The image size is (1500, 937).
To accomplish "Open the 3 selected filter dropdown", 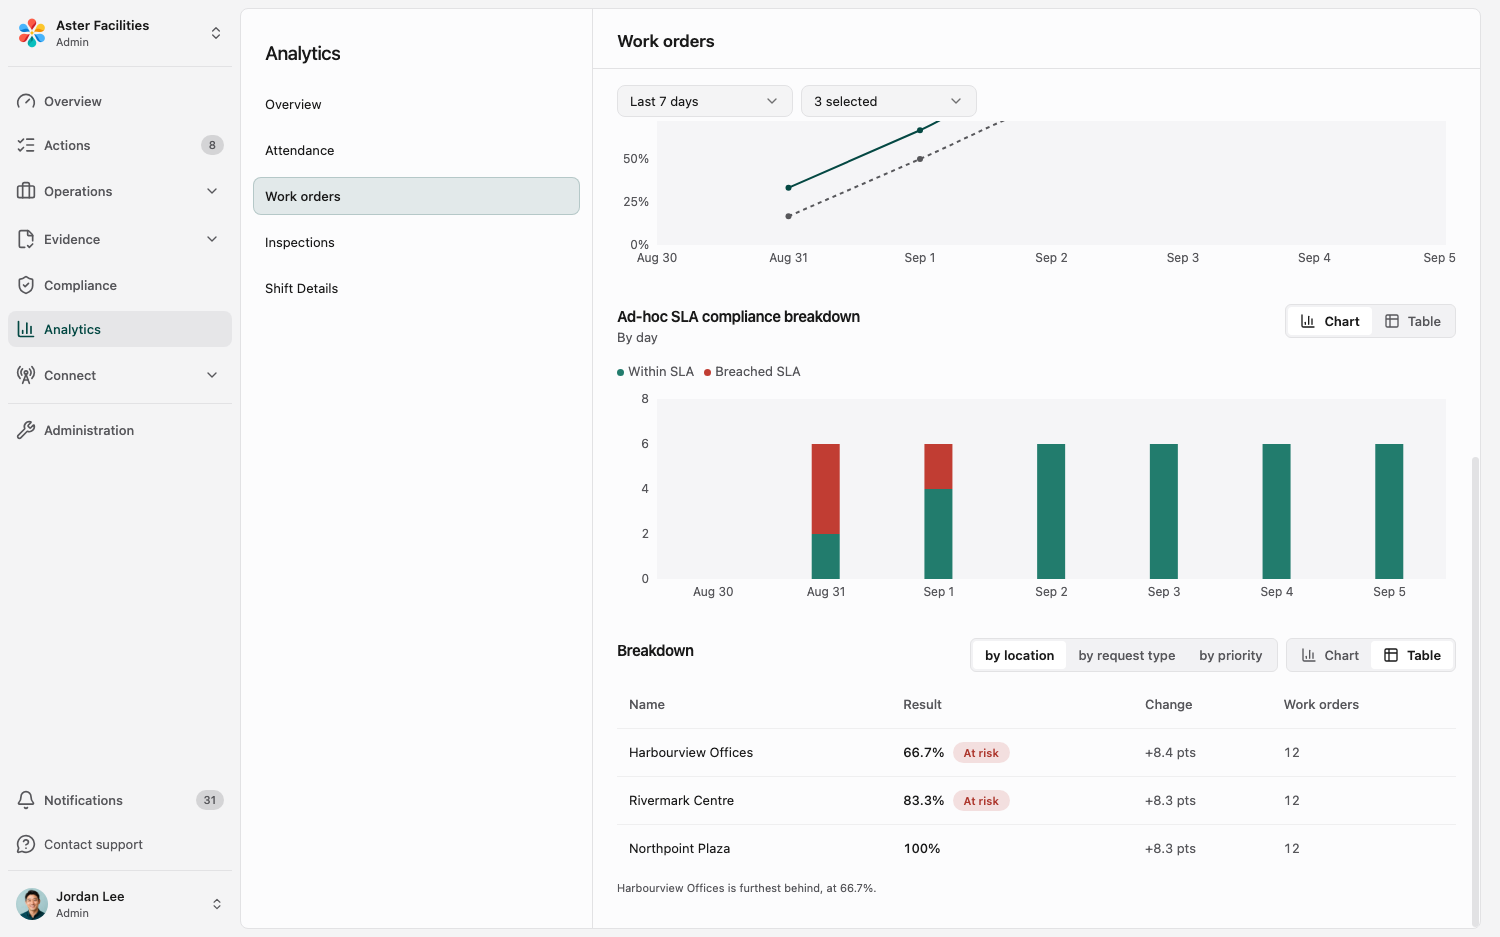I will click(x=889, y=101).
